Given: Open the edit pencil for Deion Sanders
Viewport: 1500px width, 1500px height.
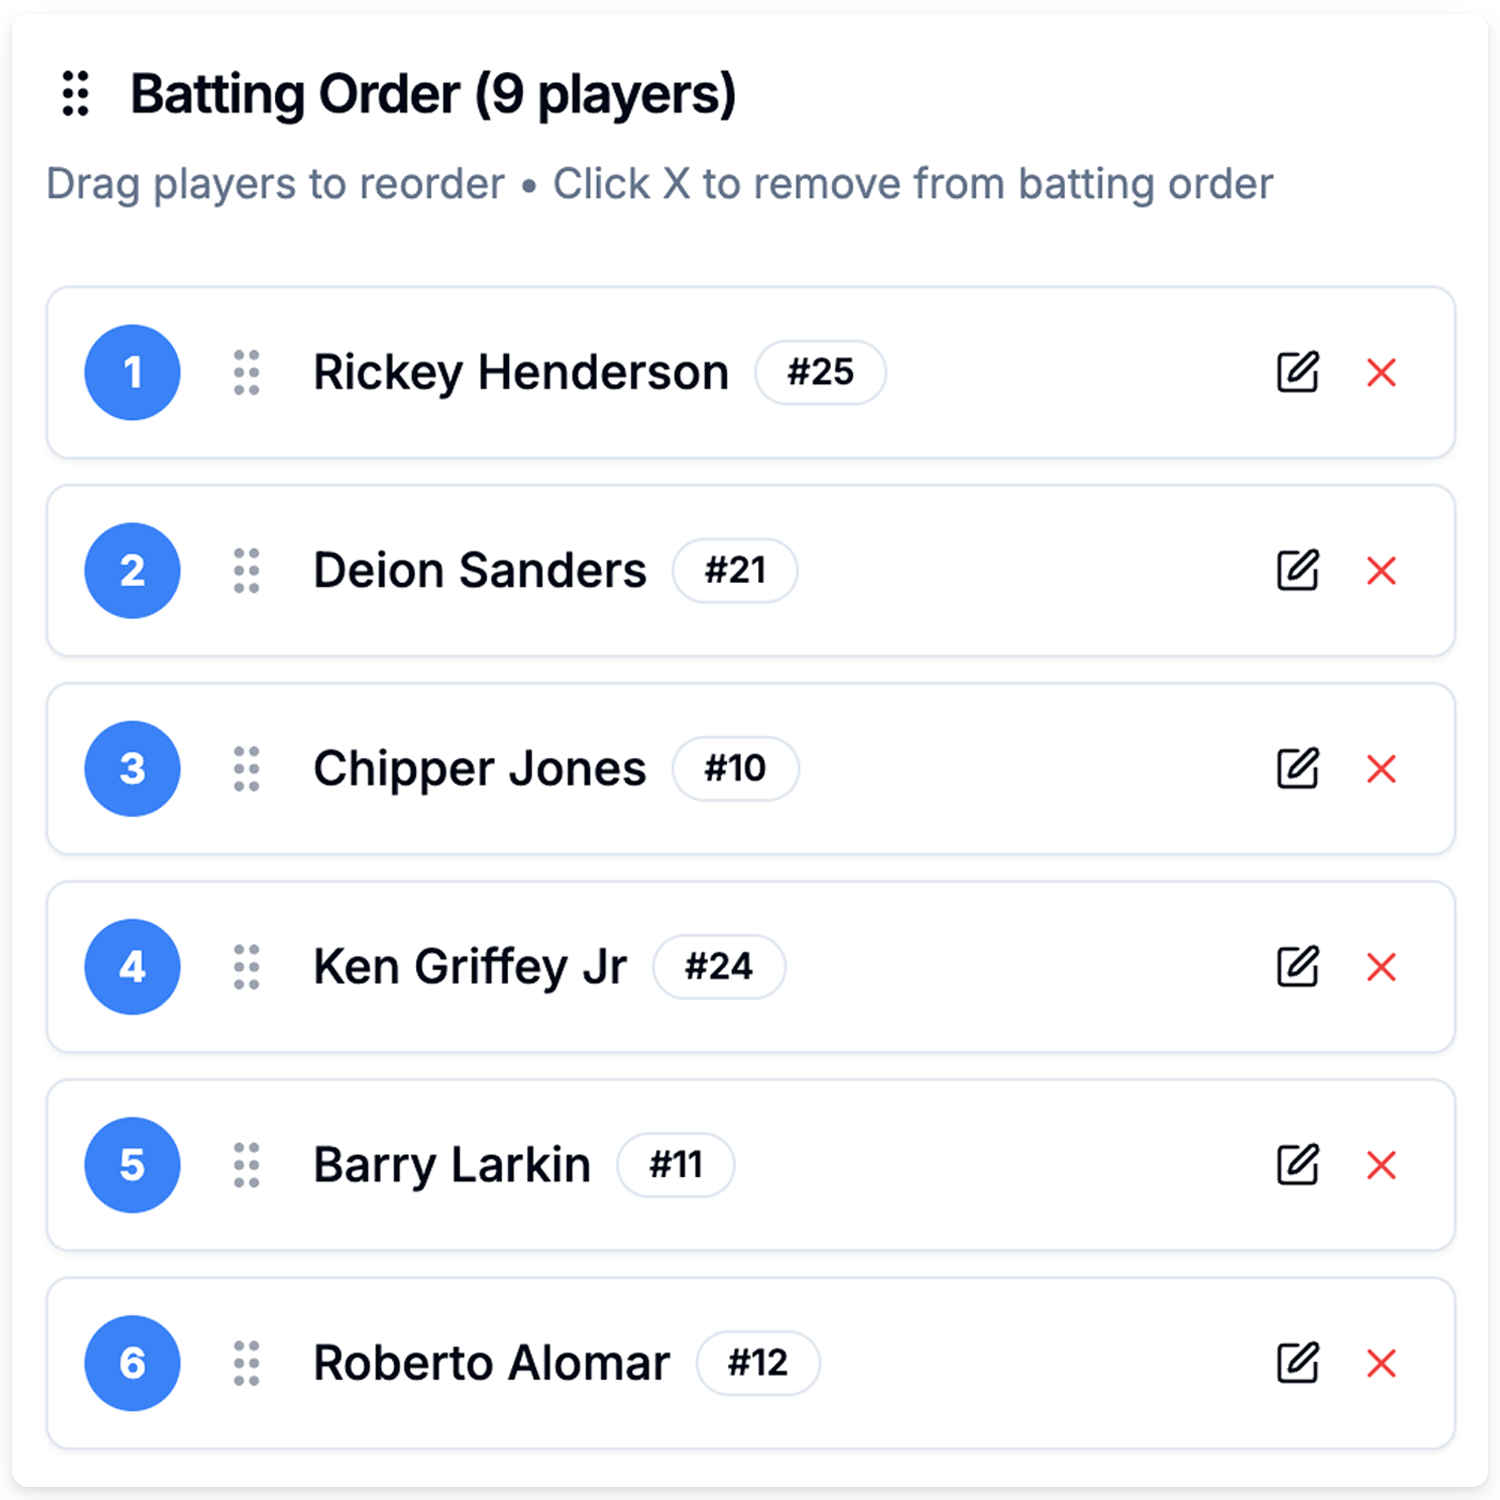Looking at the screenshot, I should point(1298,571).
